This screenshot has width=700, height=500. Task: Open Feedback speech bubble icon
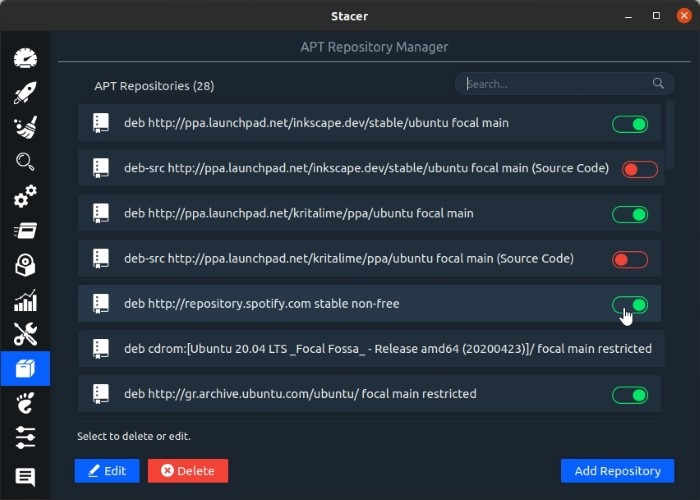[25, 477]
